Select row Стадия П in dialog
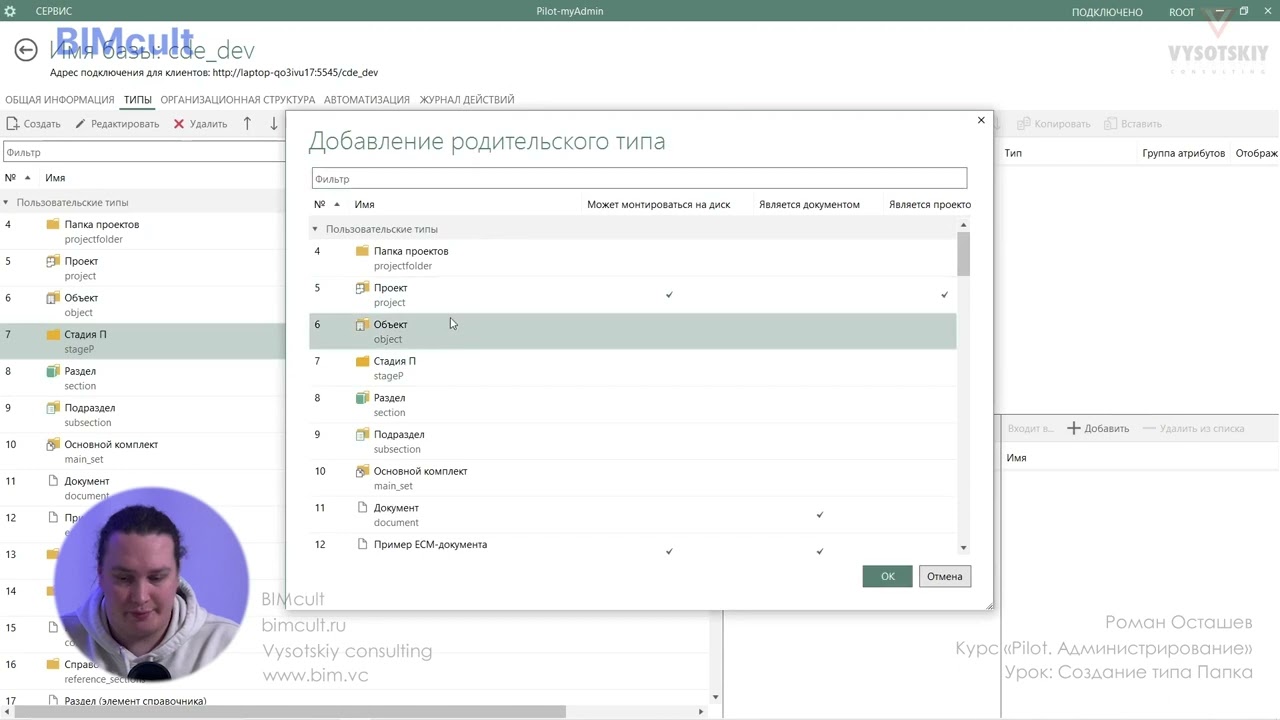This screenshot has width=1280, height=720. pyautogui.click(x=632, y=368)
